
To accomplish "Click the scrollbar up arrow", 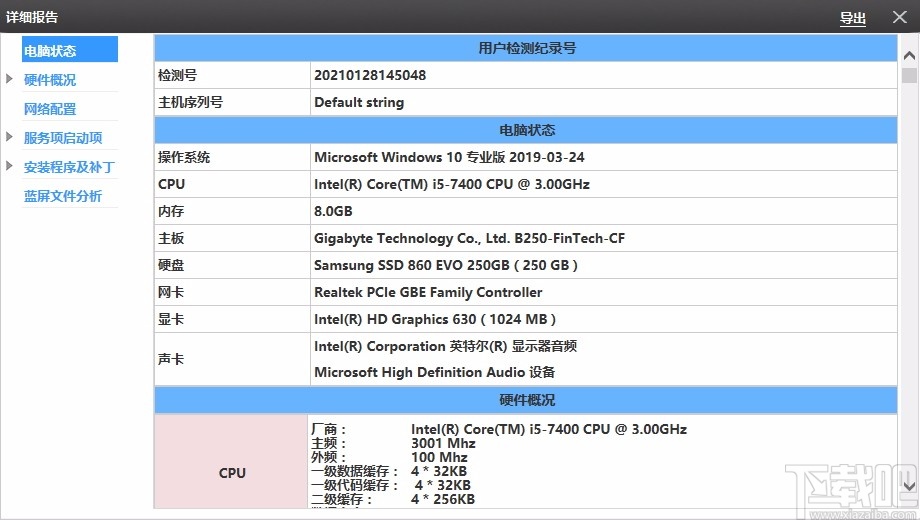I will click(x=909, y=56).
